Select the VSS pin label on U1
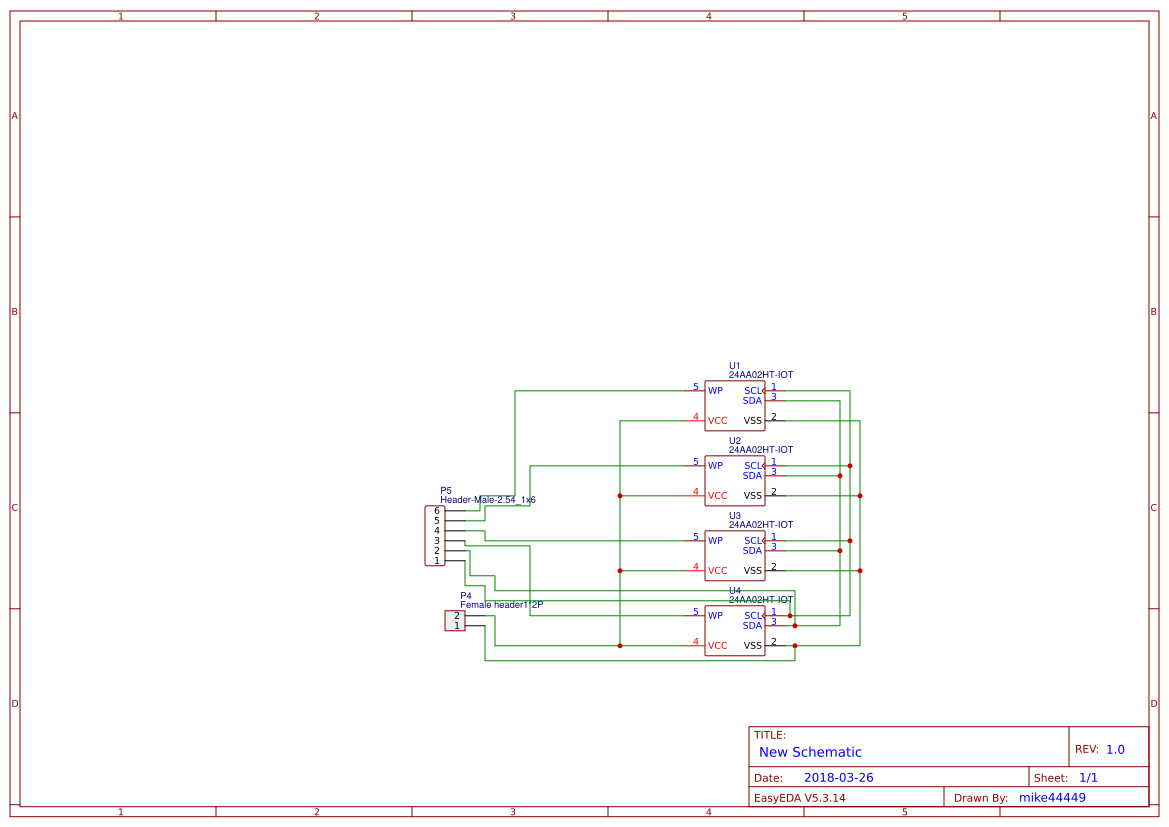This screenshot has height=827, width=1169. pos(753,421)
